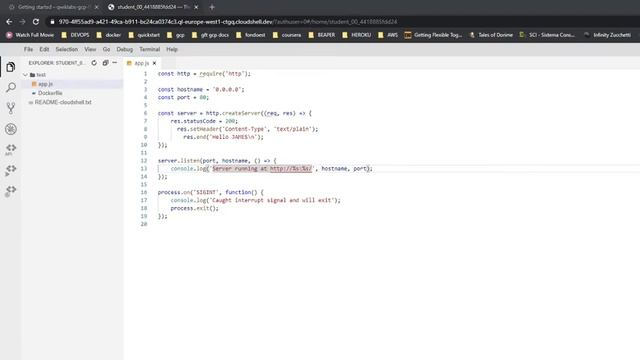Open the Getting Flexible Tog... bookmark
This screenshot has width=640, height=360.
[x=433, y=35]
